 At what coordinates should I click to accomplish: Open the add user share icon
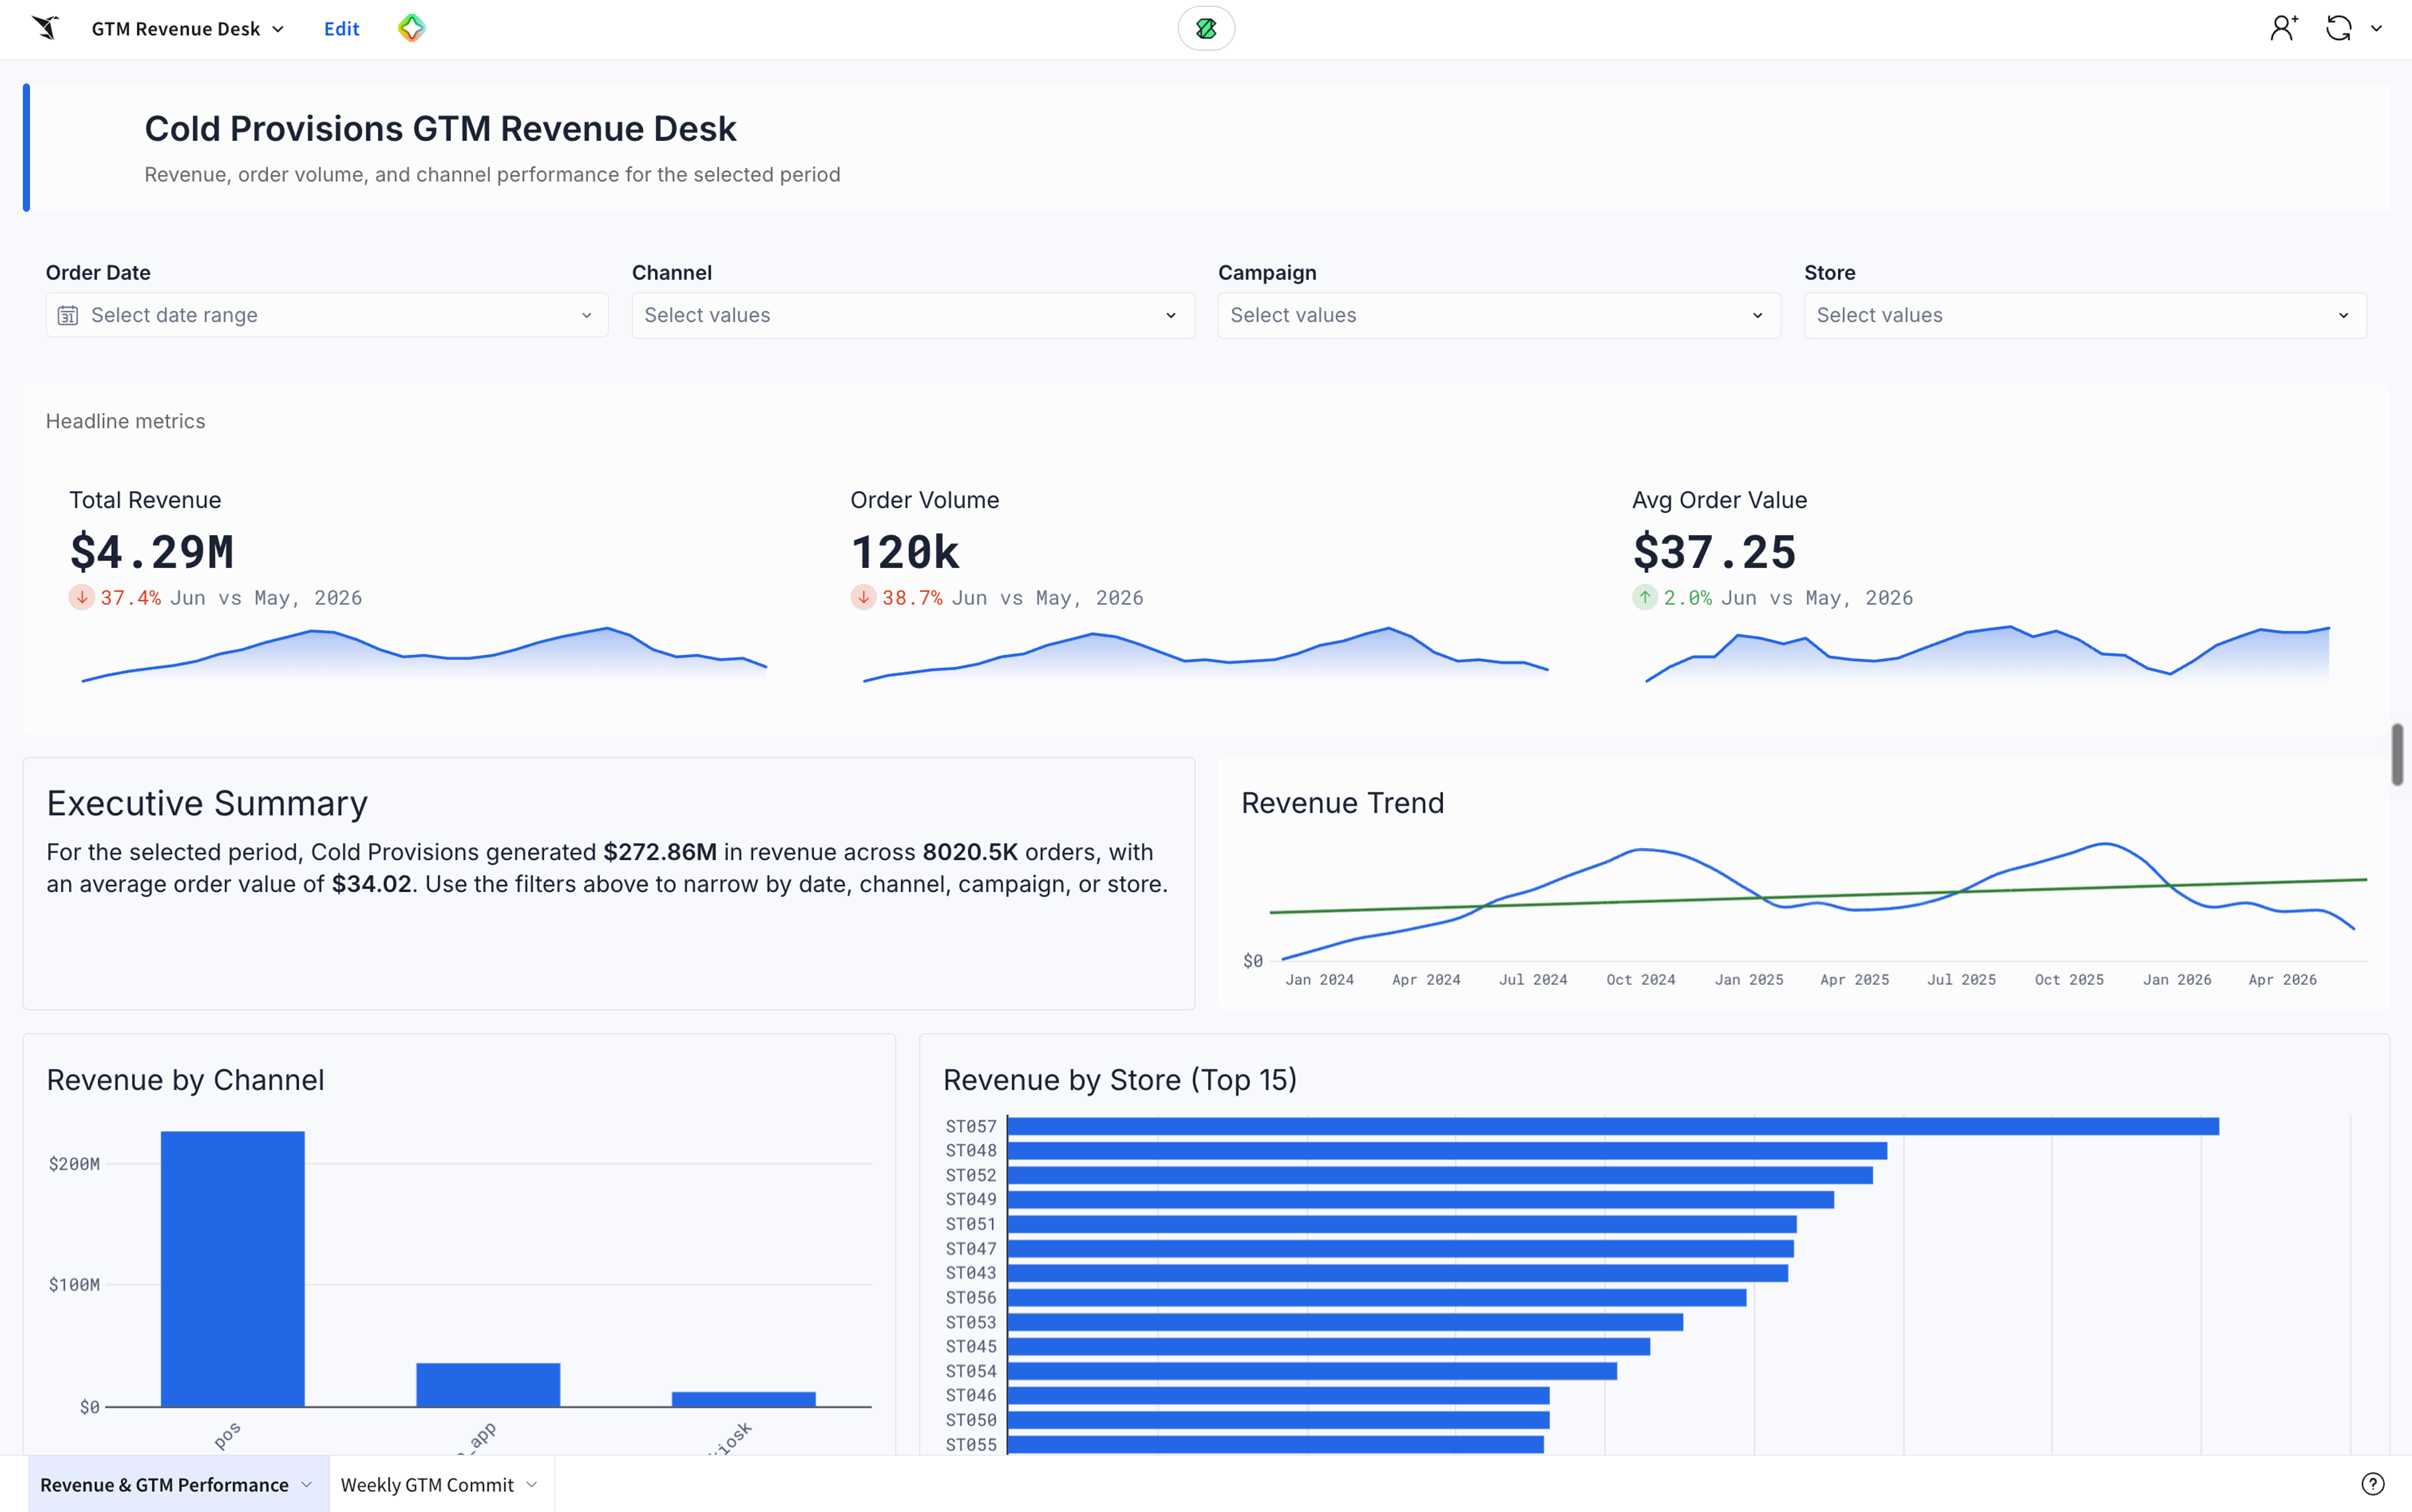(x=2283, y=28)
